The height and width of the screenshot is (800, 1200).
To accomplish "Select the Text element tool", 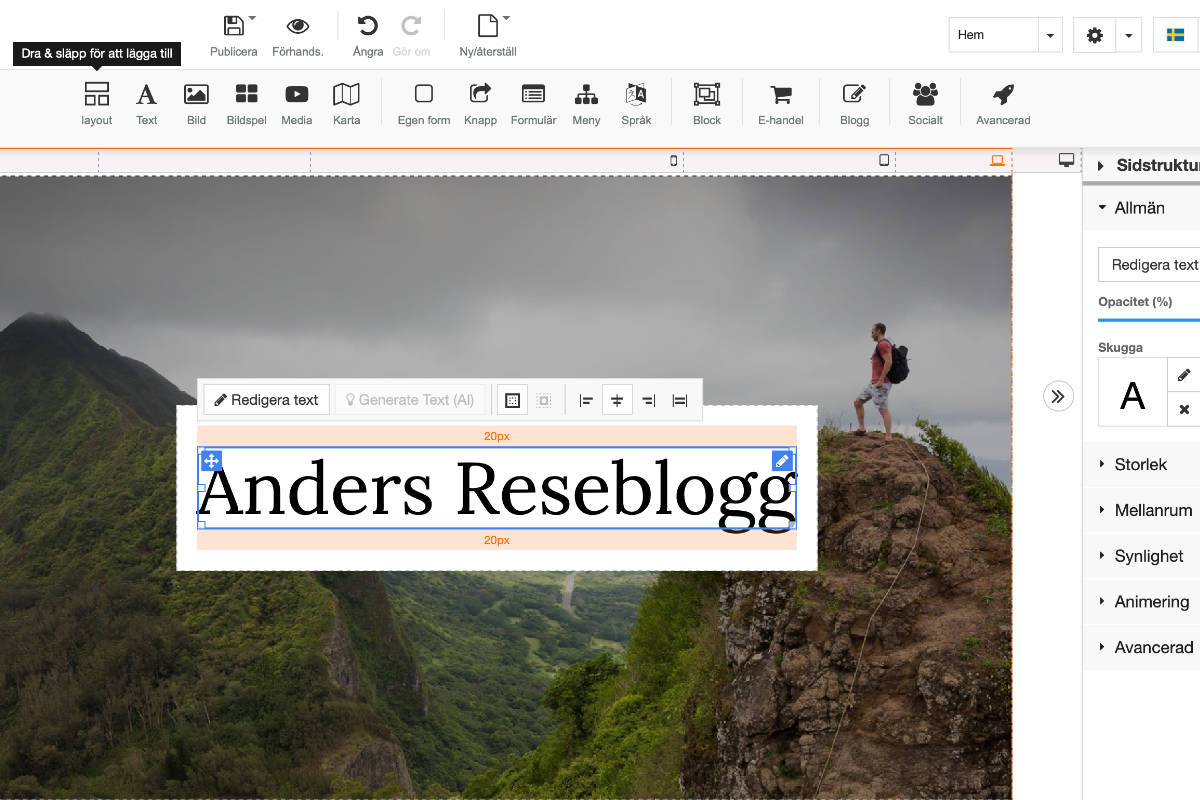I will pyautogui.click(x=147, y=104).
